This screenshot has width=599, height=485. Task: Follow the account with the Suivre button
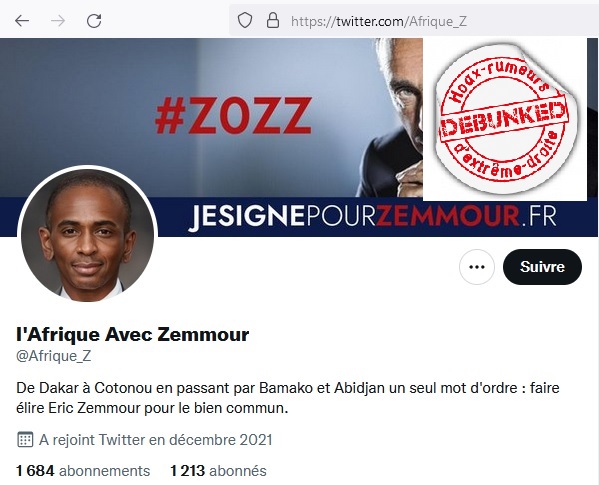[542, 267]
